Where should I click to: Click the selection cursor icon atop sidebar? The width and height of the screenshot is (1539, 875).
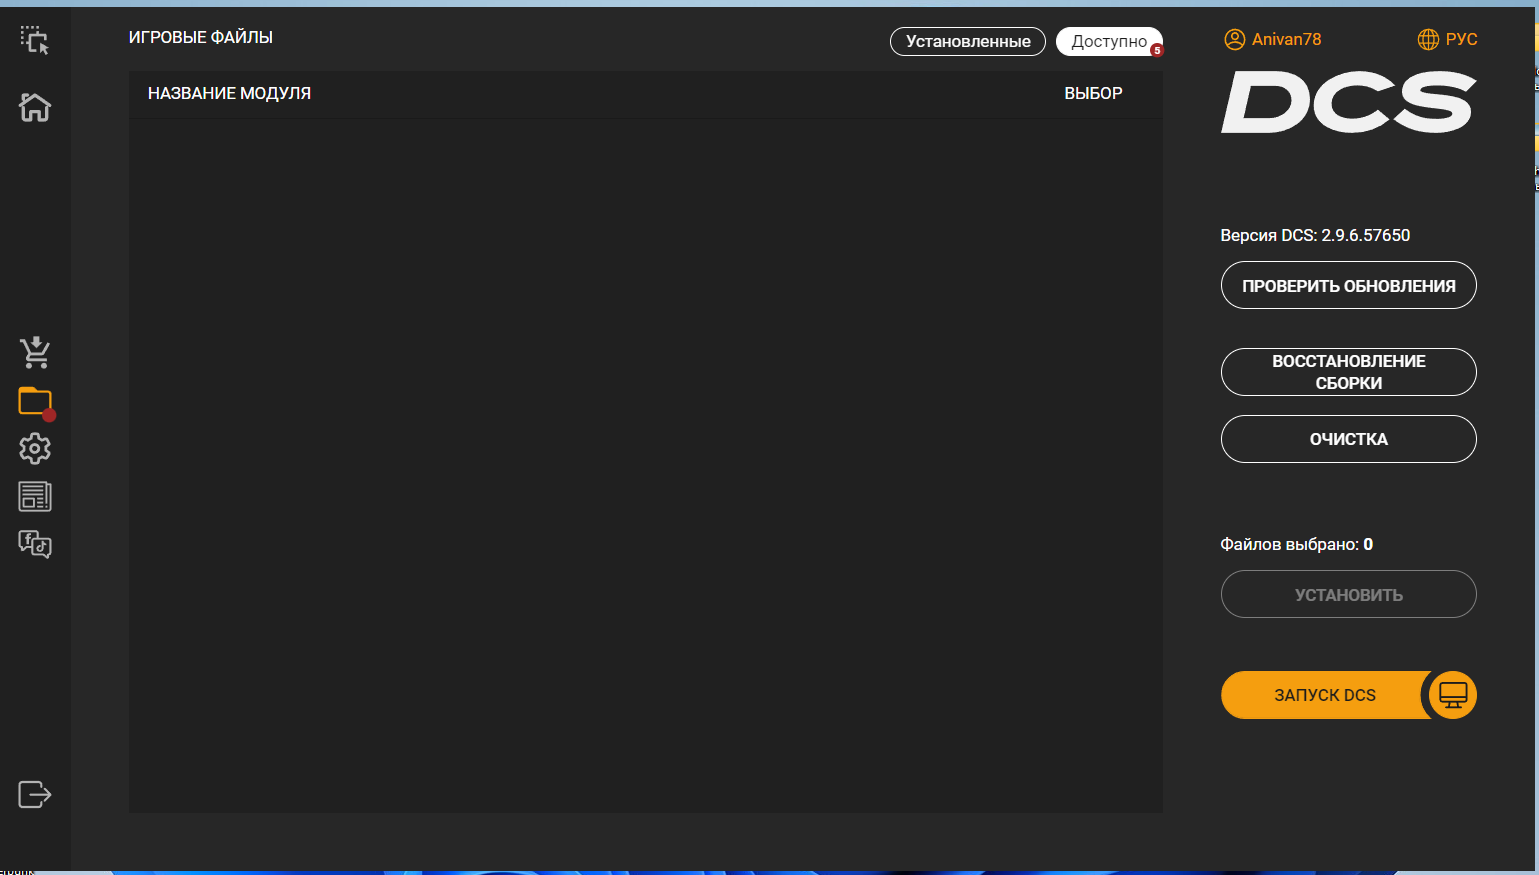click(x=35, y=40)
